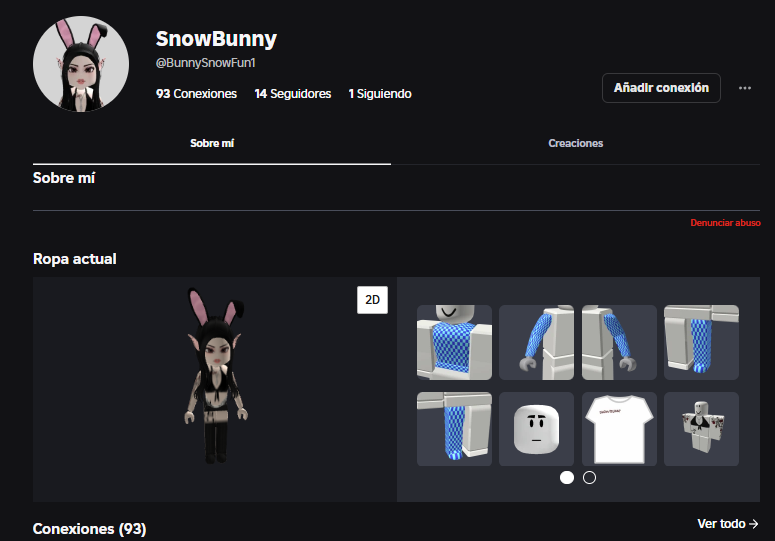The image size is (775, 541).
Task: Click the Conexiones (93) heading
Action: (x=89, y=529)
